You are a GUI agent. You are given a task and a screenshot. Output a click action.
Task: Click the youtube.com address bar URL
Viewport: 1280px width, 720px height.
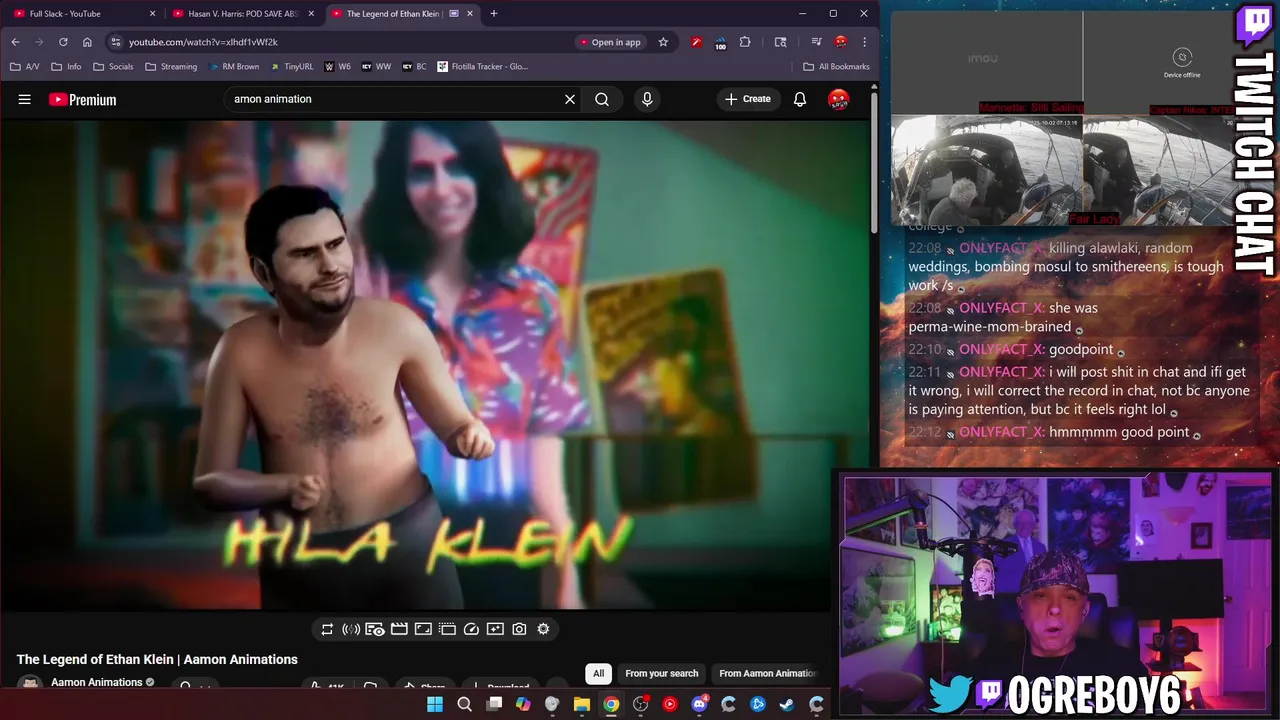click(203, 42)
